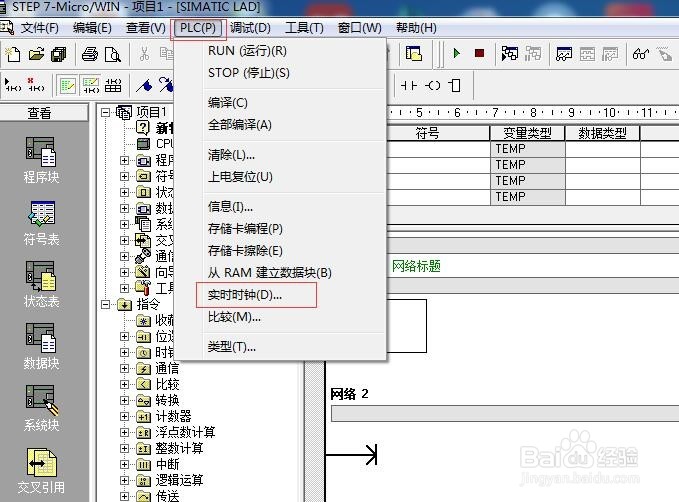Click the download-style icon after STOP
Viewport: 679px width, 502px height.
pyautogui.click(x=510, y=53)
